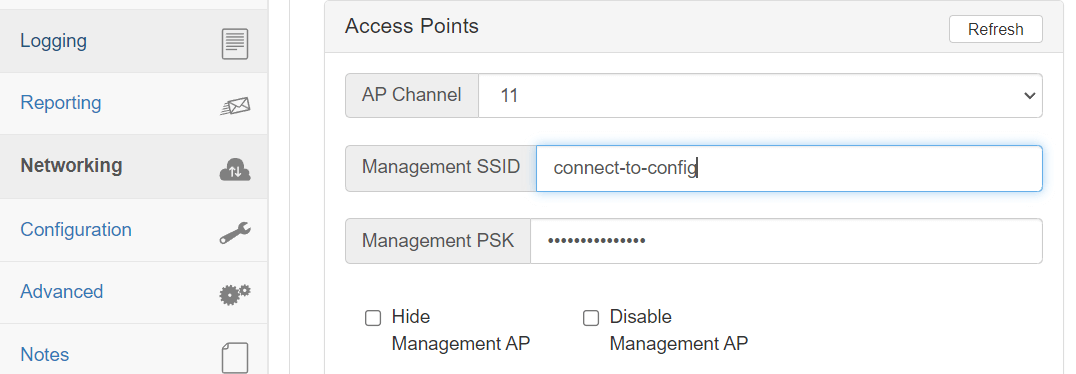
Task: Open the AP Channel dropdown
Action: pos(760,95)
